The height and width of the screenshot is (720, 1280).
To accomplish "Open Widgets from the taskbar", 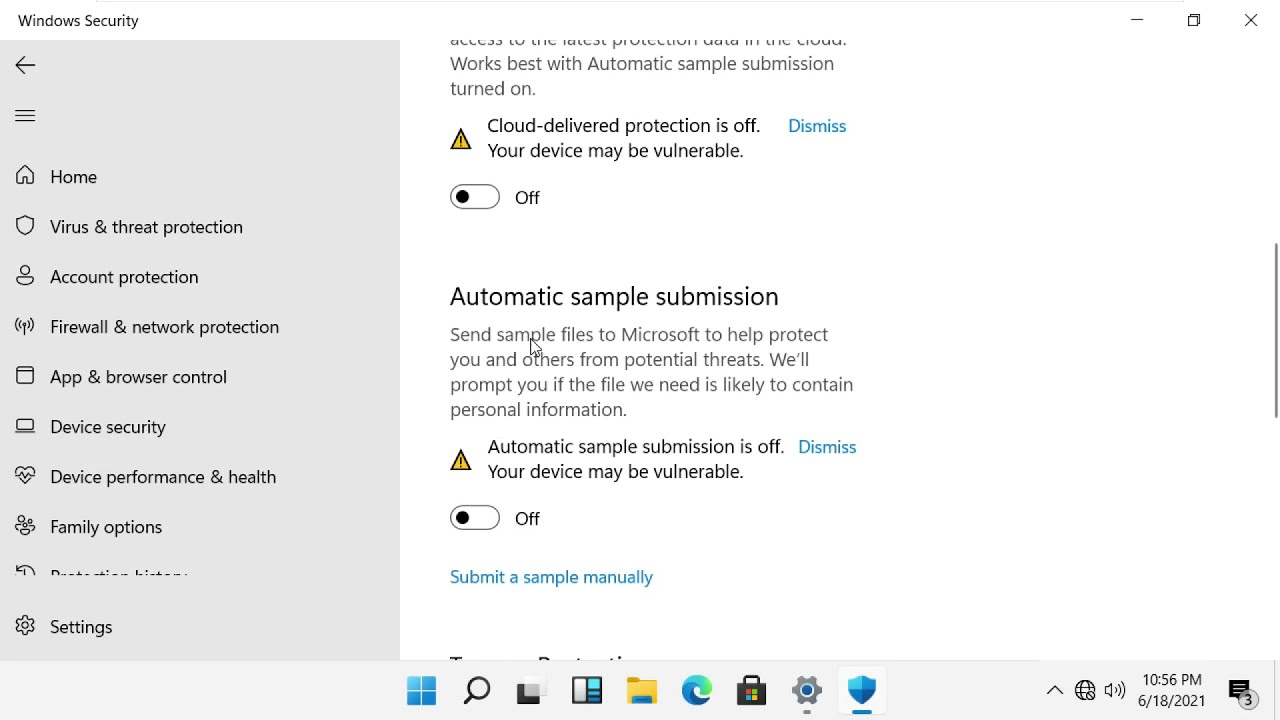I will (587, 690).
